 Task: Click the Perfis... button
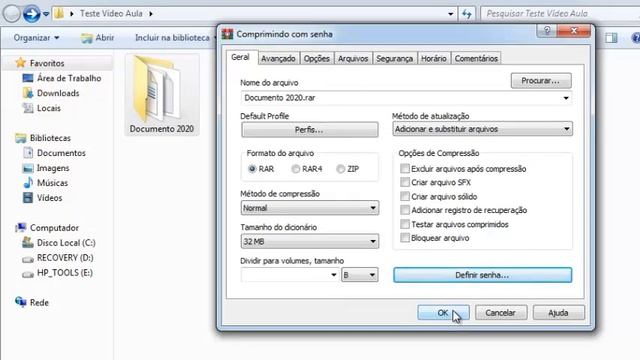(309, 130)
